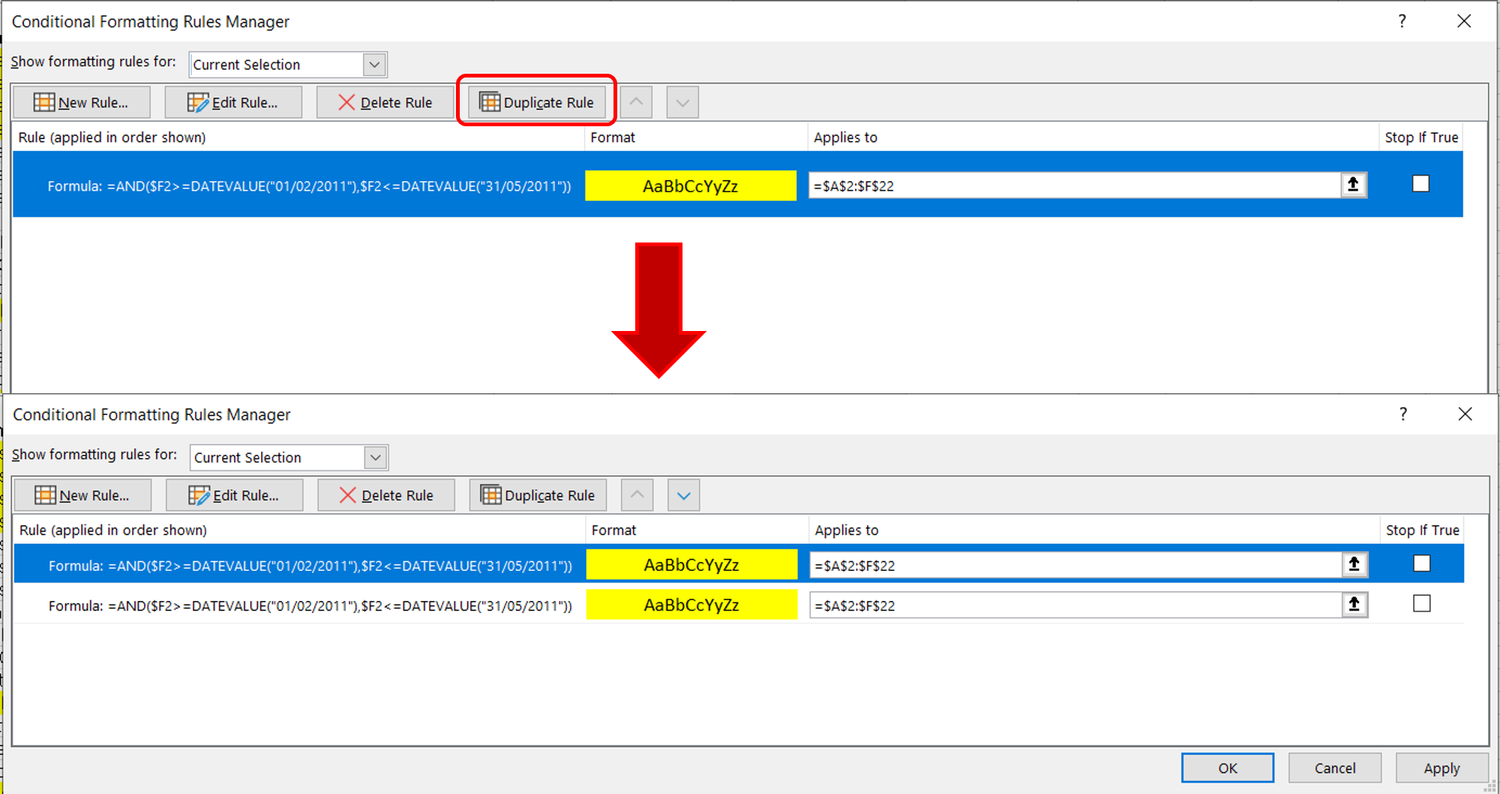
Task: Click the Duplicate Rule icon in bottom dialog
Action: coord(490,494)
